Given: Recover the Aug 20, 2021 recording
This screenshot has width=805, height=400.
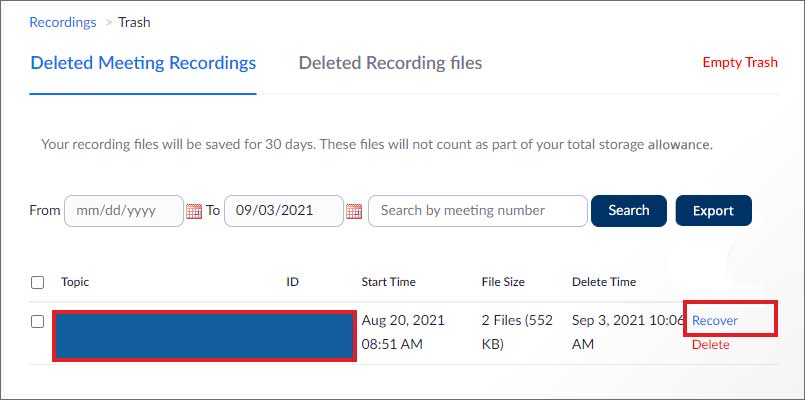Looking at the screenshot, I should tap(715, 320).
